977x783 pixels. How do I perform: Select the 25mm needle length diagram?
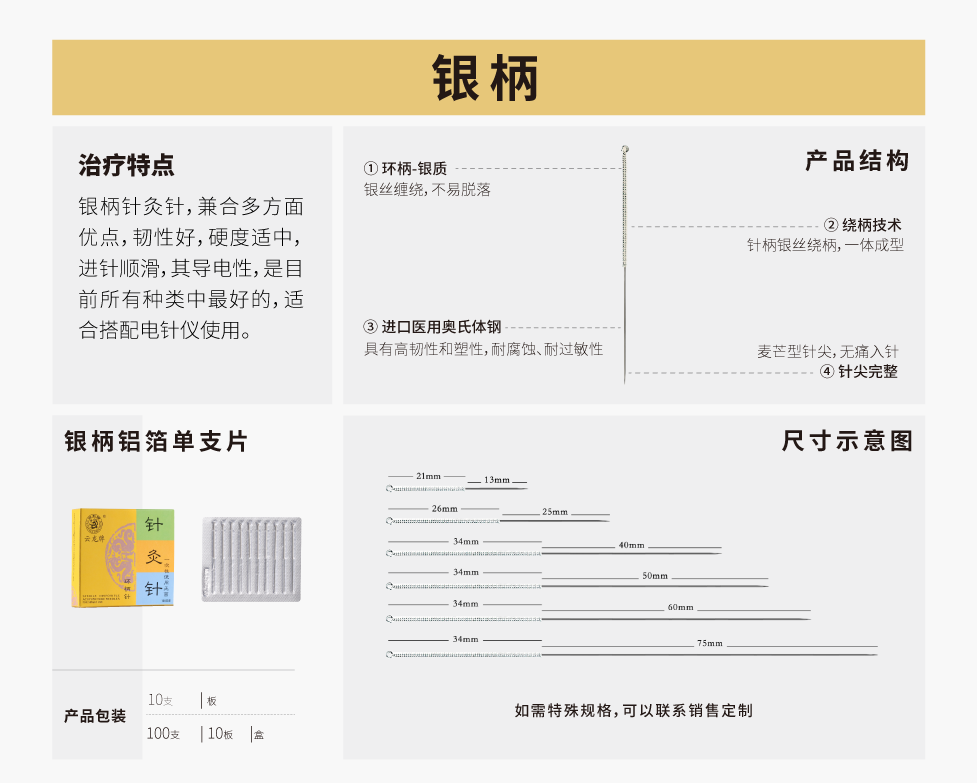[x=498, y=515]
